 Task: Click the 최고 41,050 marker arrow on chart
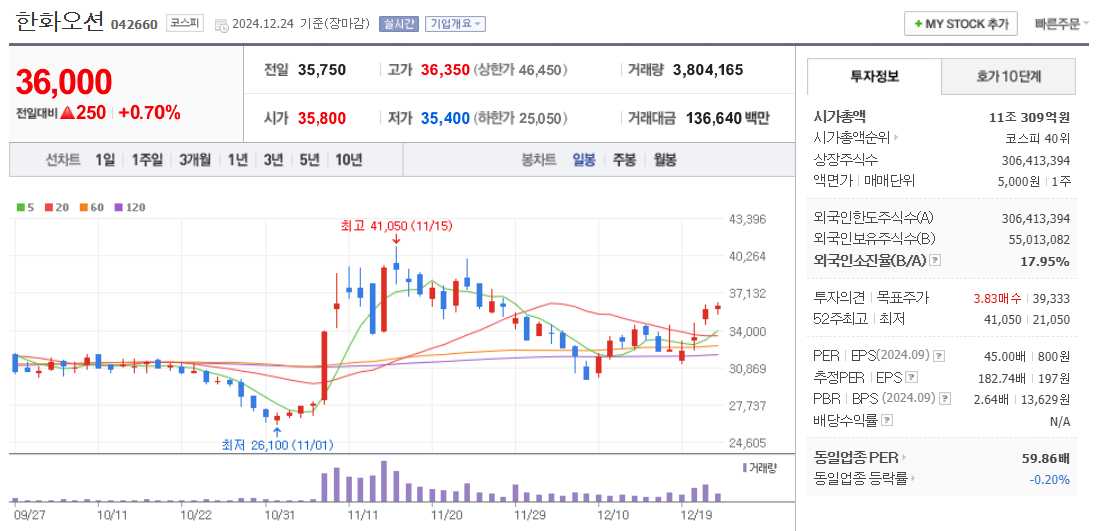[x=396, y=240]
